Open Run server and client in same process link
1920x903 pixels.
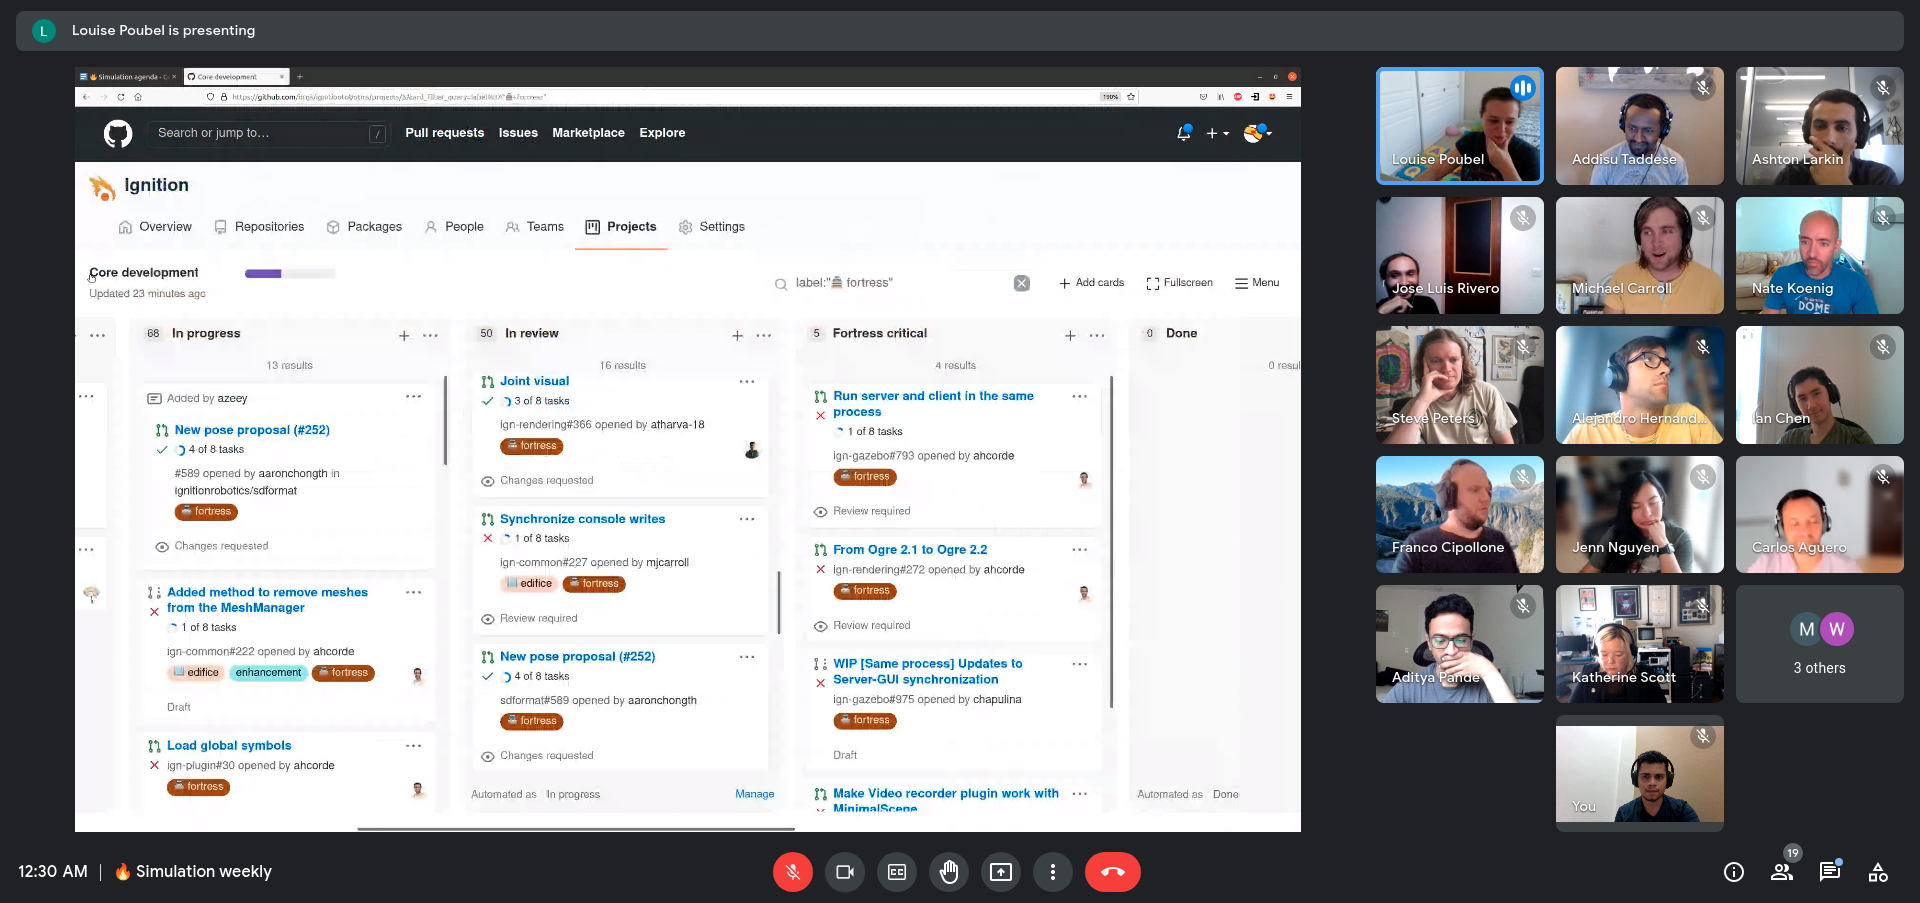tap(933, 404)
